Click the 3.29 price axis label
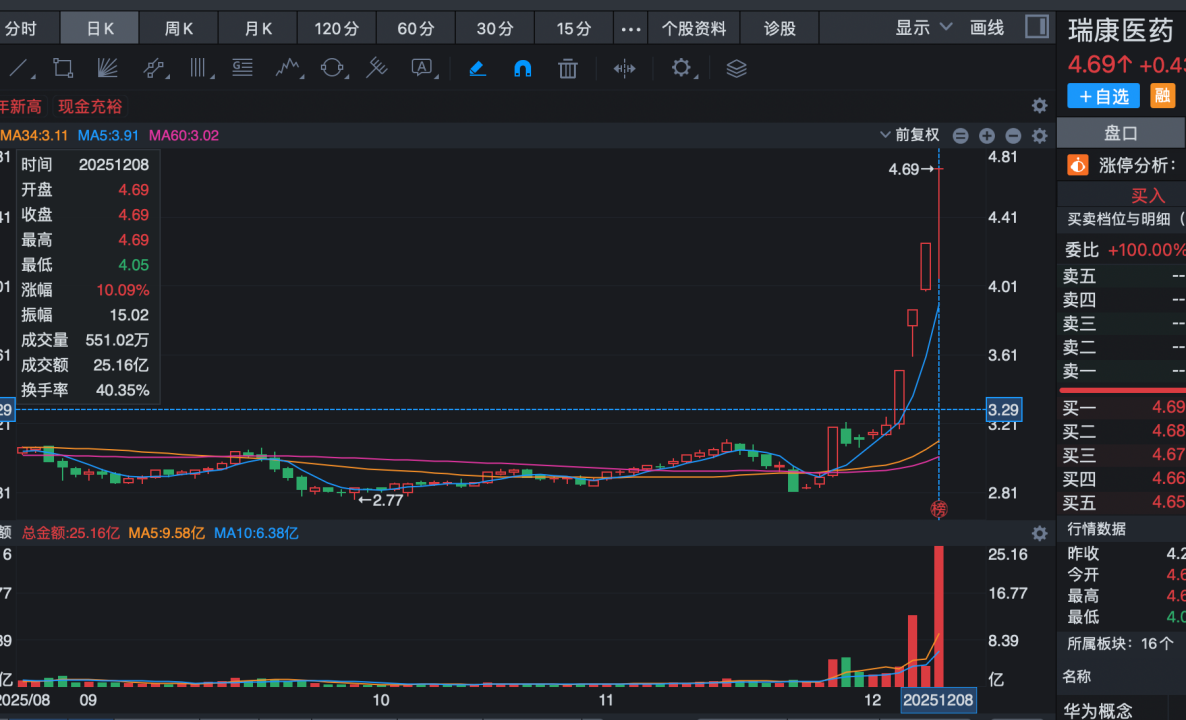The width and height of the screenshot is (1186, 720). 1004,410
